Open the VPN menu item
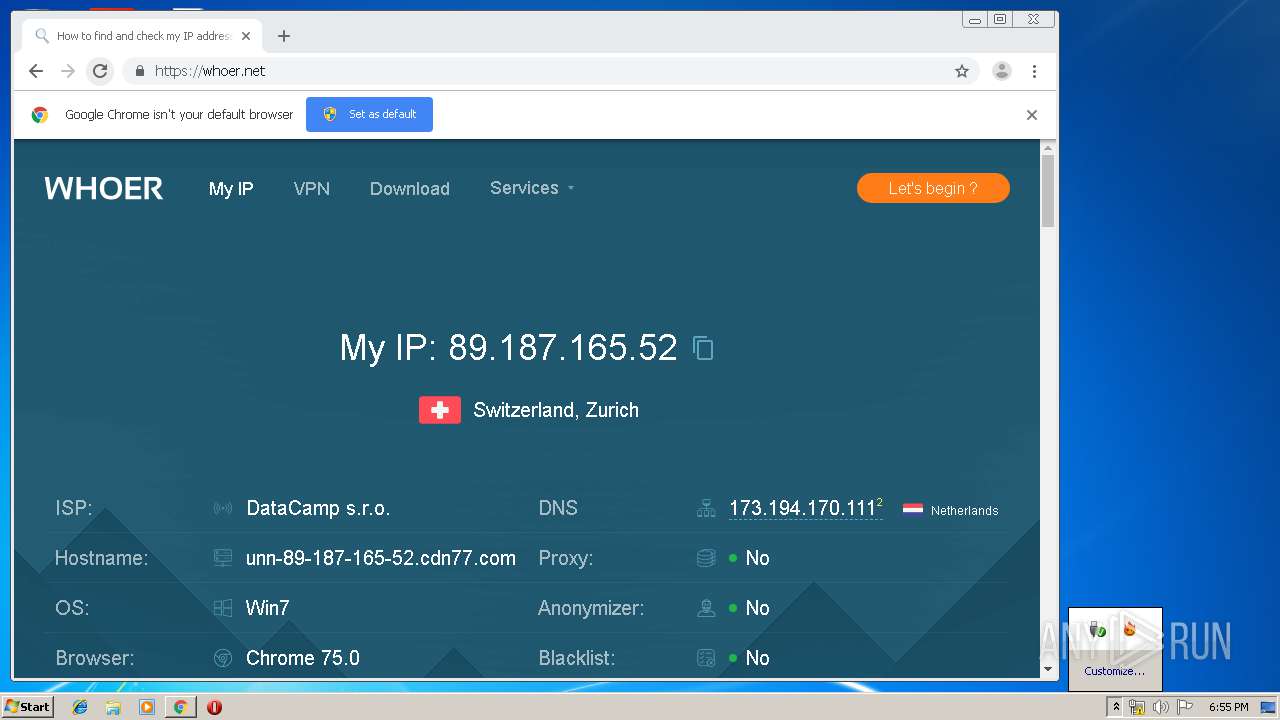 pos(312,188)
